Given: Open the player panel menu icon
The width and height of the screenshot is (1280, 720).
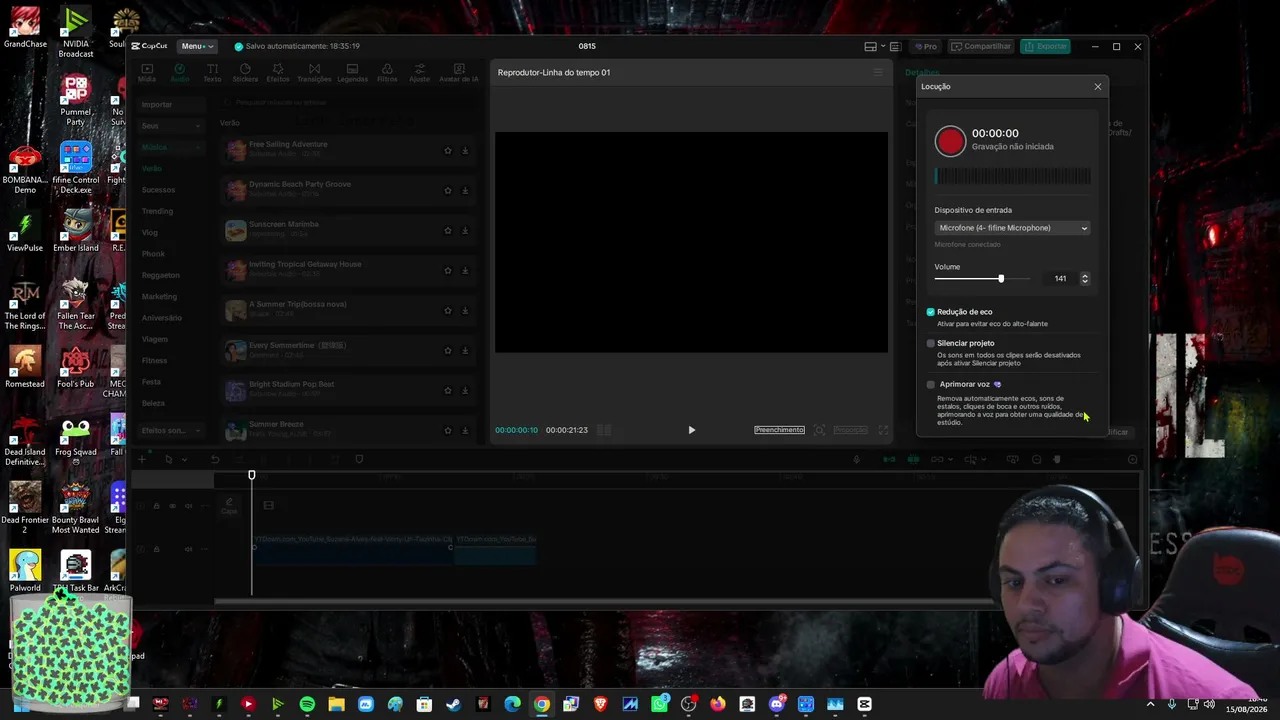Looking at the screenshot, I should [x=878, y=72].
